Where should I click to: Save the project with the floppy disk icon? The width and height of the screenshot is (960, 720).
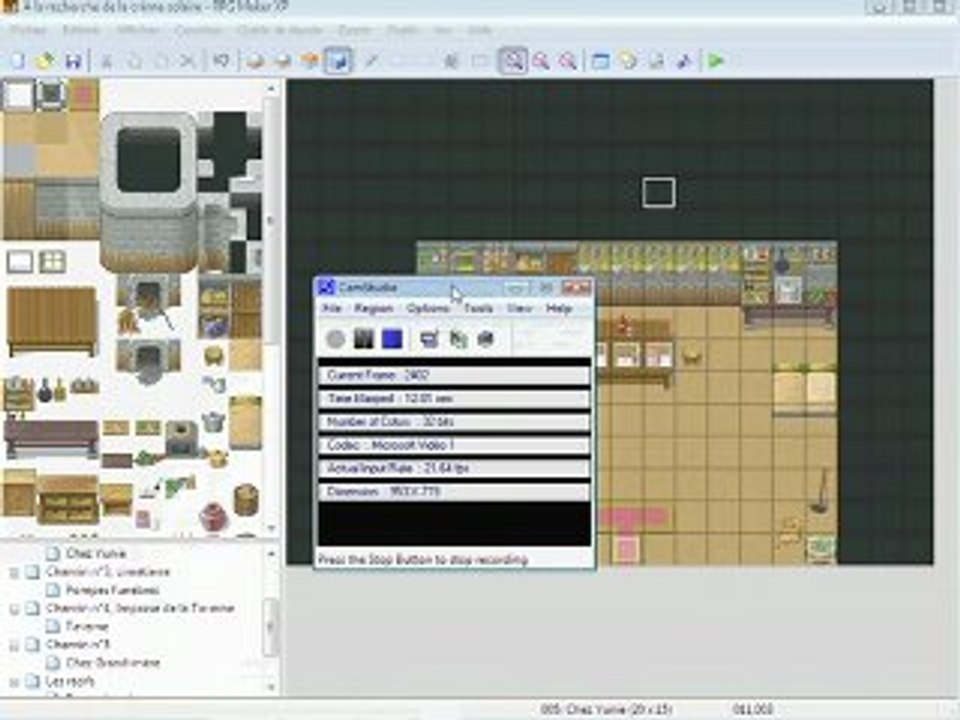pos(73,61)
